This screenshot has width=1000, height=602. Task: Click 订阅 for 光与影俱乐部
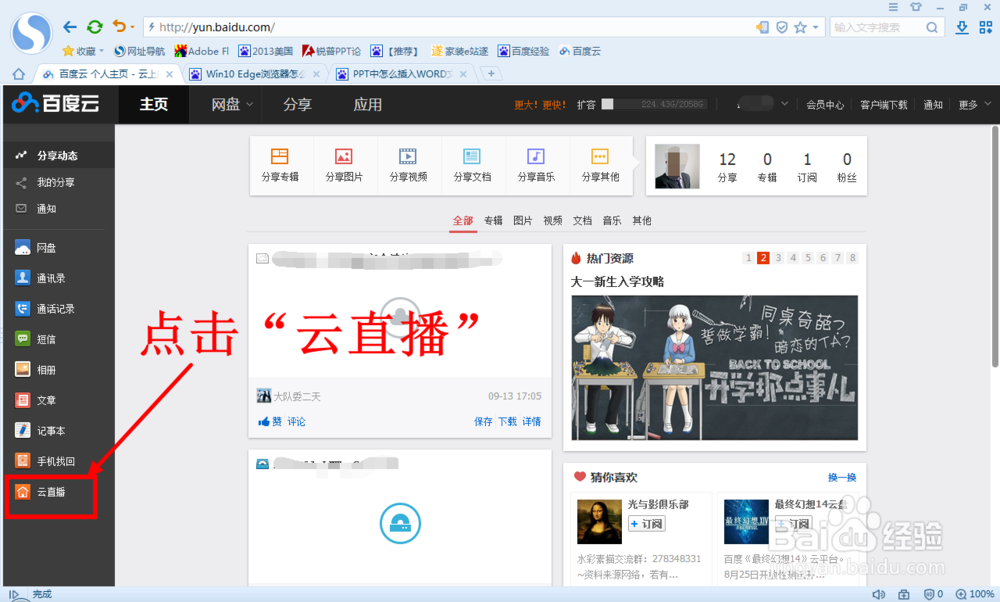[647, 524]
